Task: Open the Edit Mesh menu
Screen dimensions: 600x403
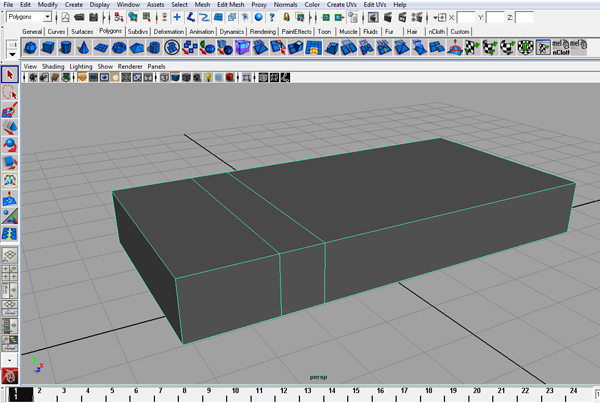Action: point(230,5)
